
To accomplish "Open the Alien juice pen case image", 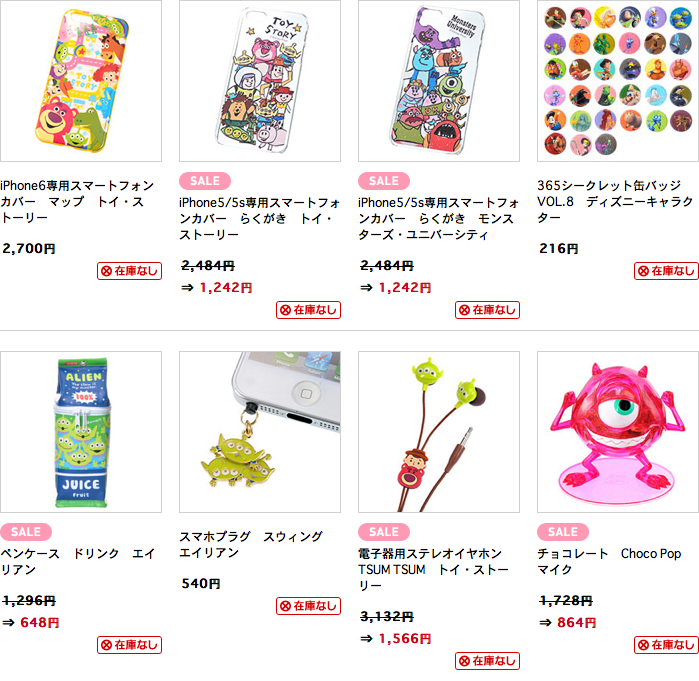I will click(81, 432).
